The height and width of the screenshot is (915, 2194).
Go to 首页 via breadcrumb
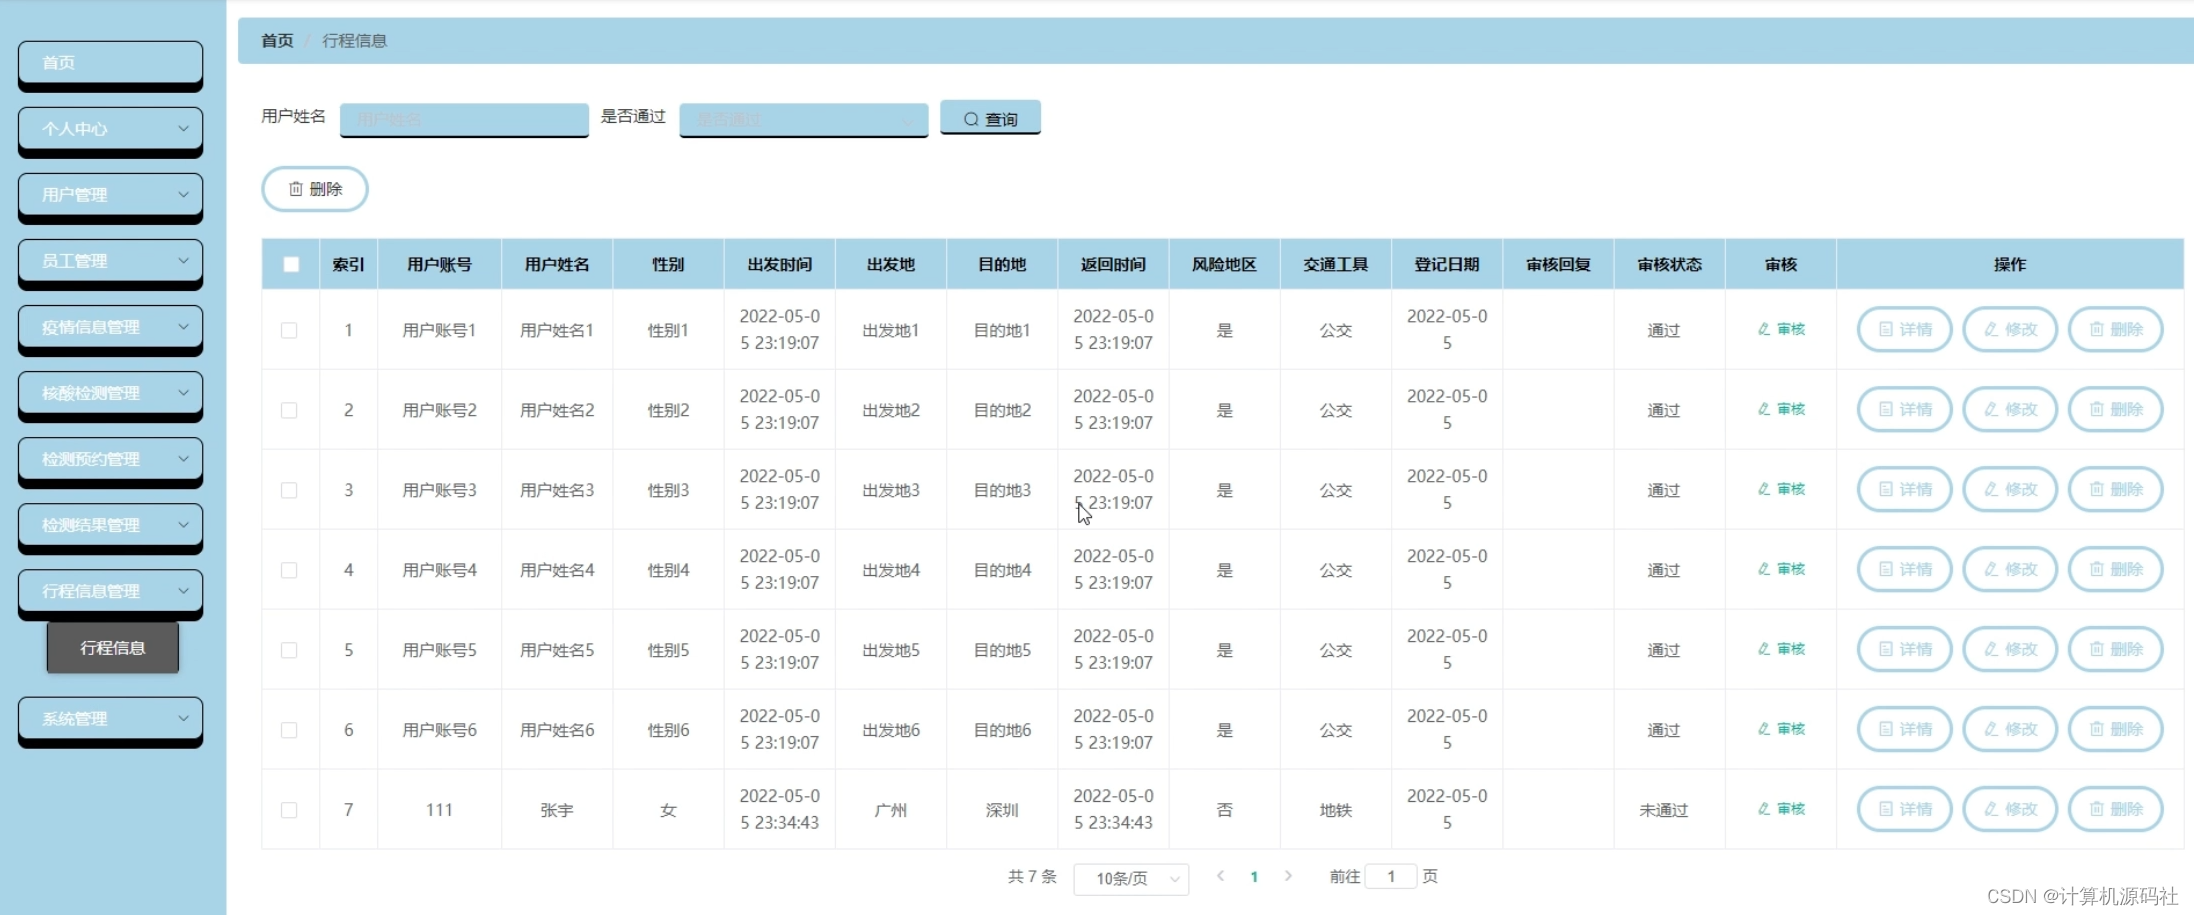click(277, 41)
